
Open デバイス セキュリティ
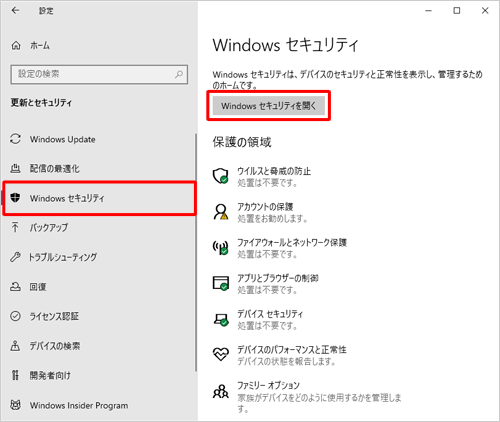(270, 314)
